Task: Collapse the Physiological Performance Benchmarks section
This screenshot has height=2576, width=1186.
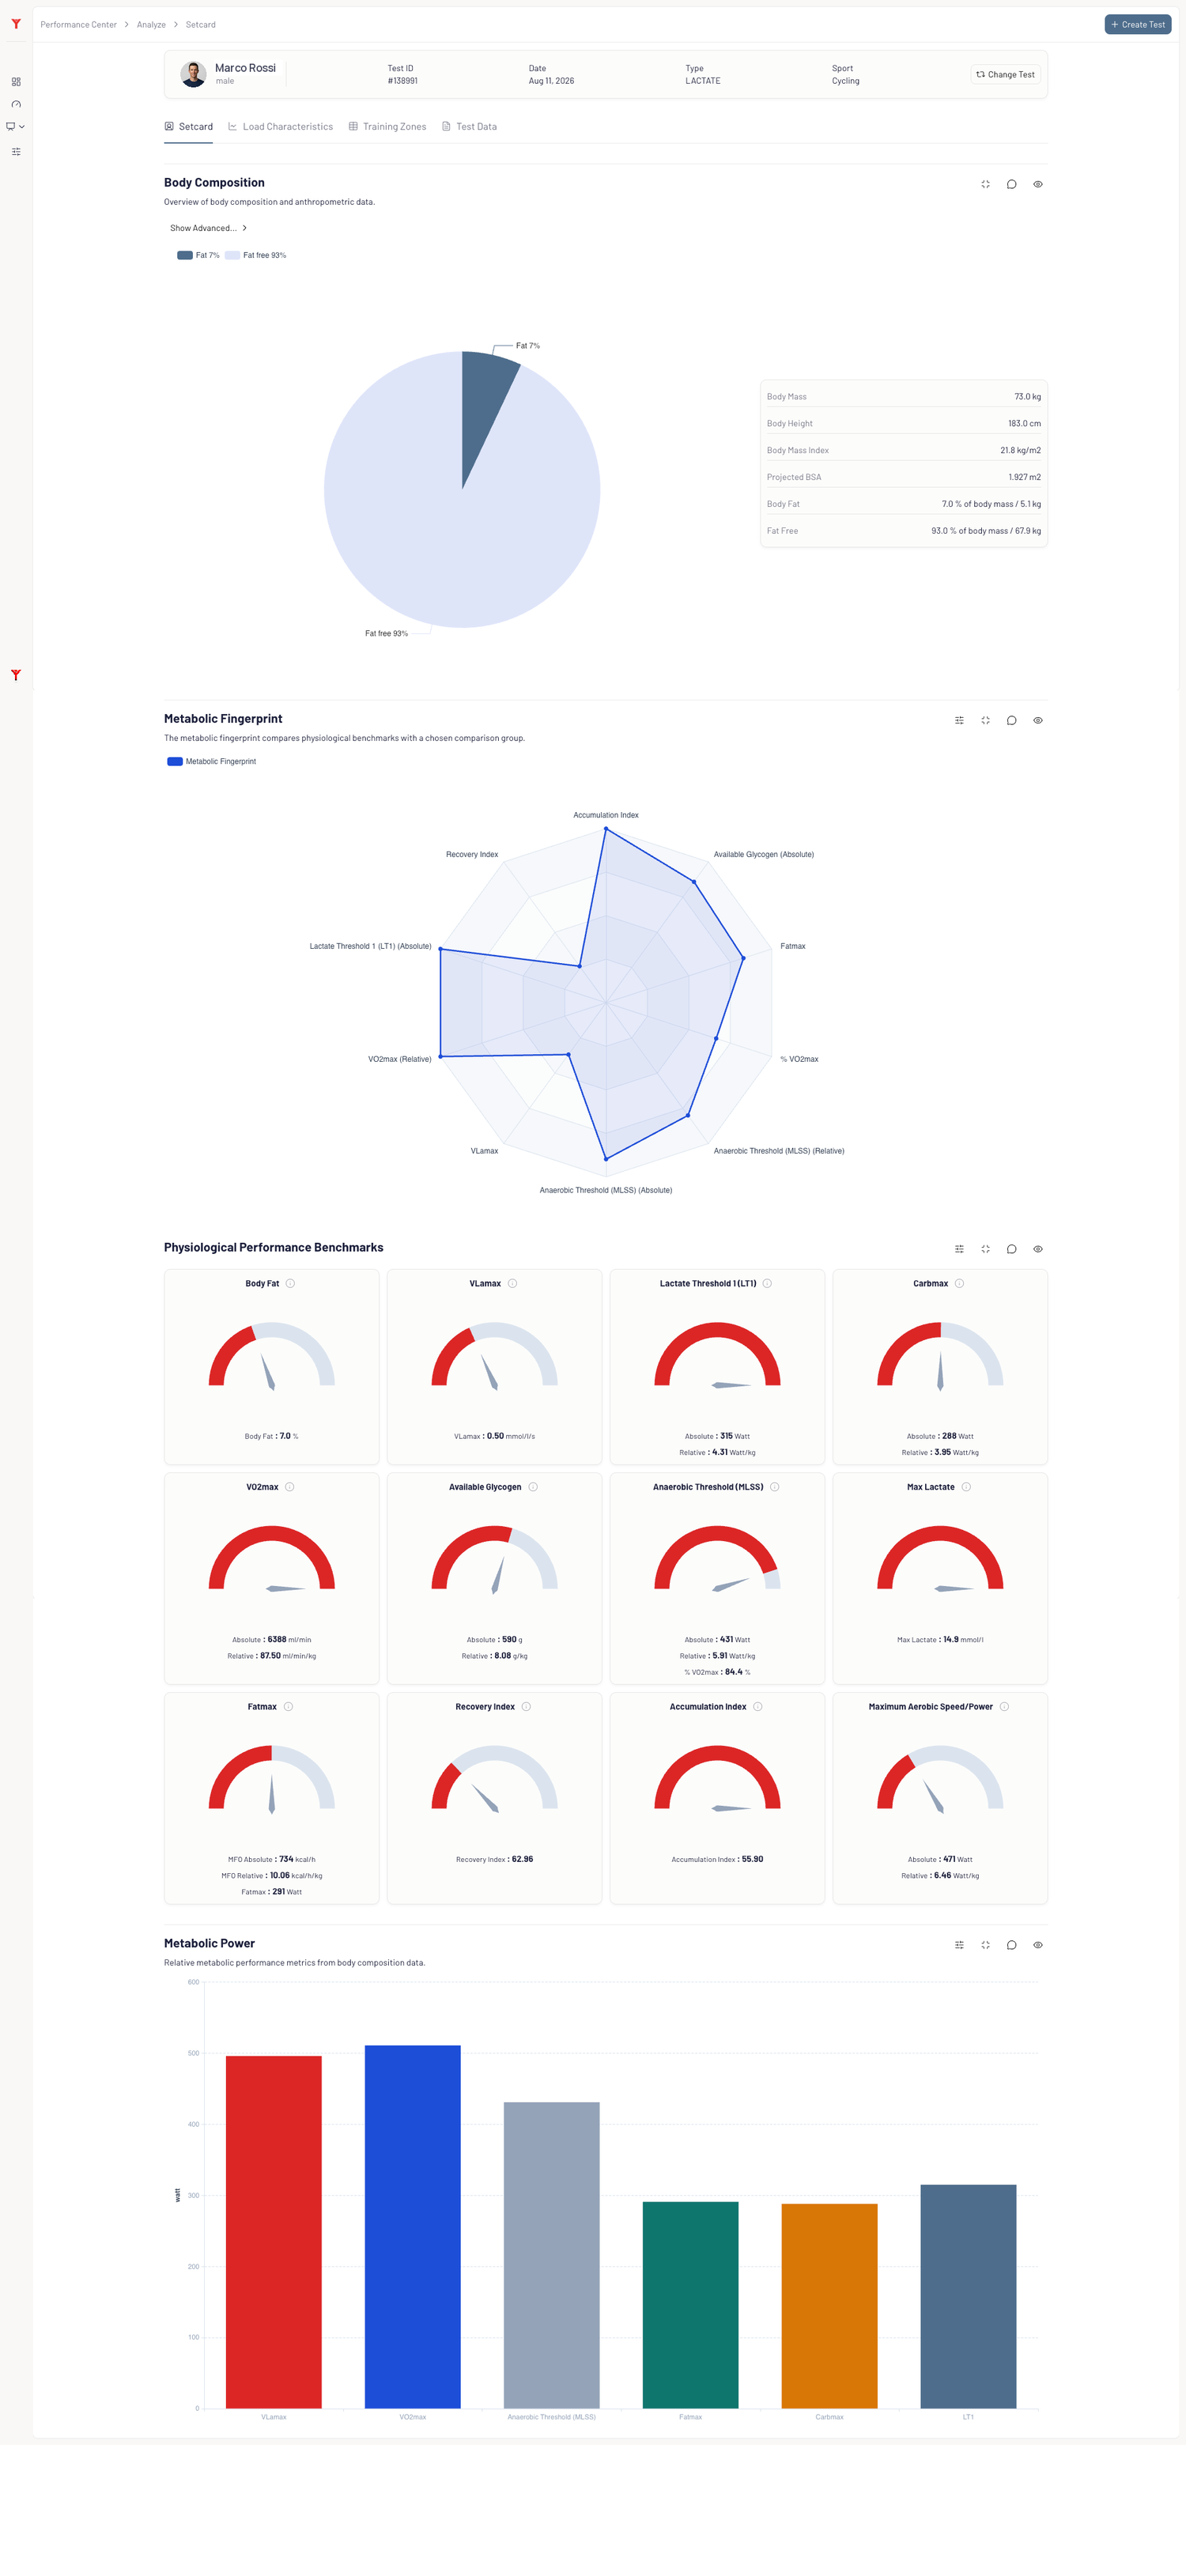Action: [985, 1249]
